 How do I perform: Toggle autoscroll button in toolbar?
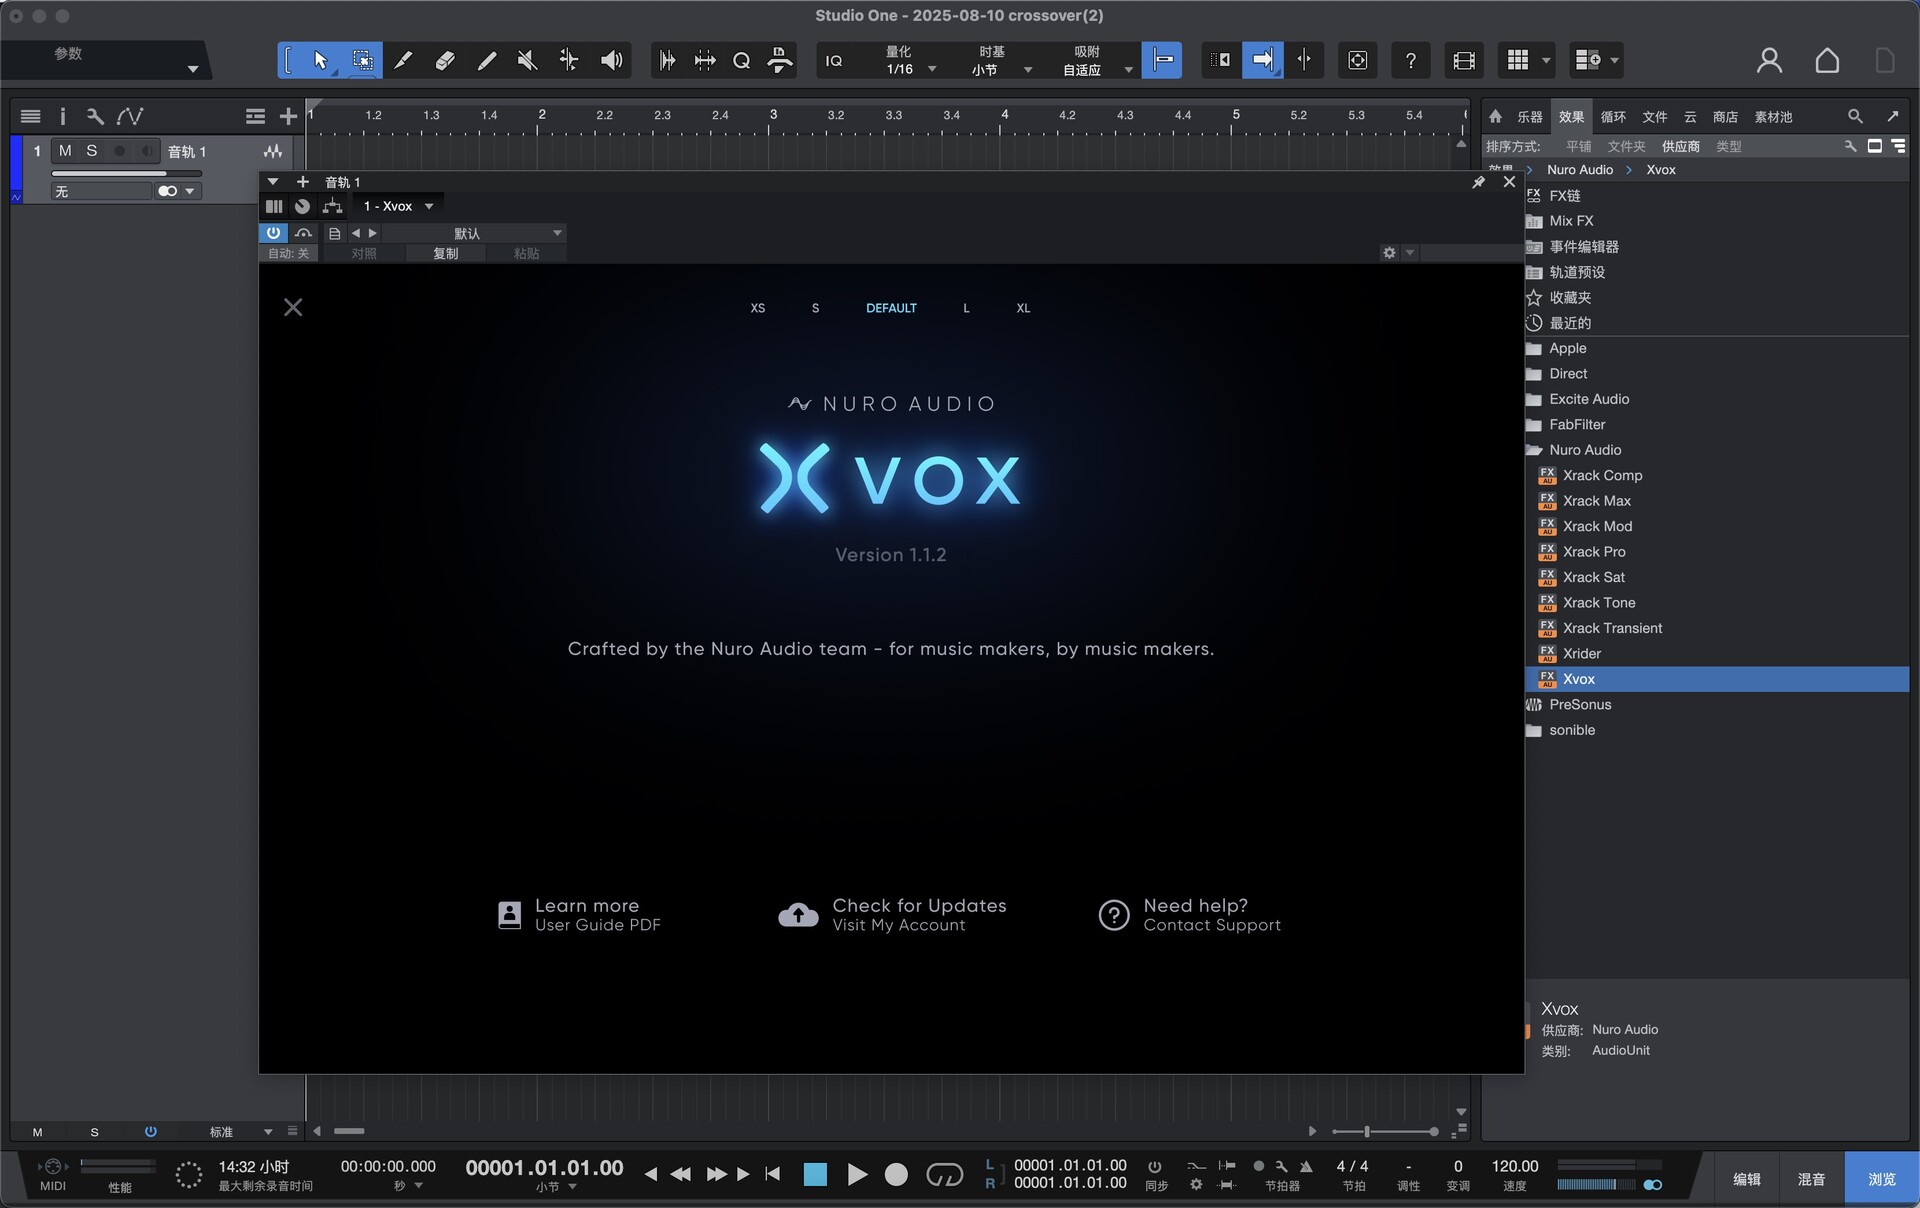click(x=1263, y=61)
